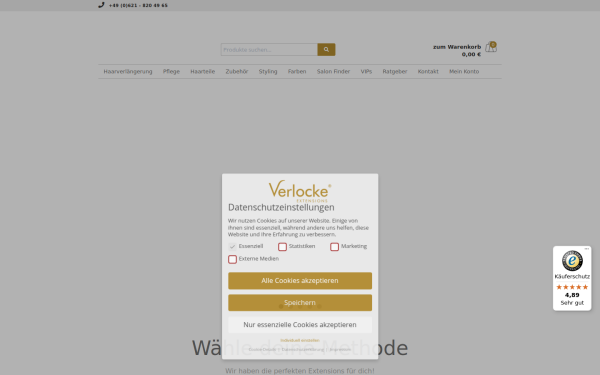Viewport: 600px width, 375px height.
Task: Open the shopping bag cart icon
Action: pos(491,47)
